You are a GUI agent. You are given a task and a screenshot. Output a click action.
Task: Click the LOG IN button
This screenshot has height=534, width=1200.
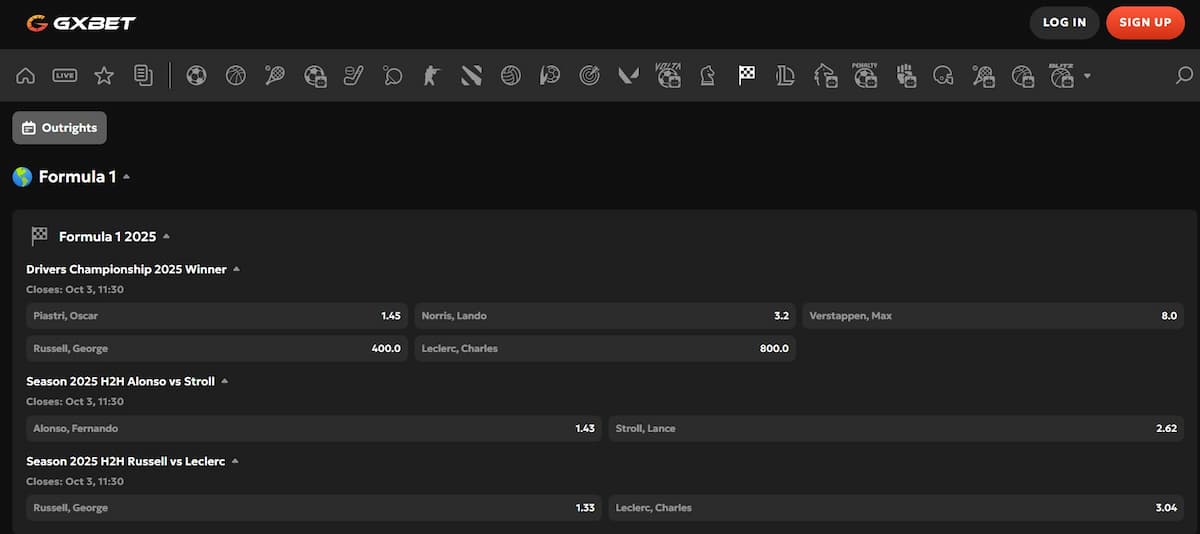tap(1064, 23)
